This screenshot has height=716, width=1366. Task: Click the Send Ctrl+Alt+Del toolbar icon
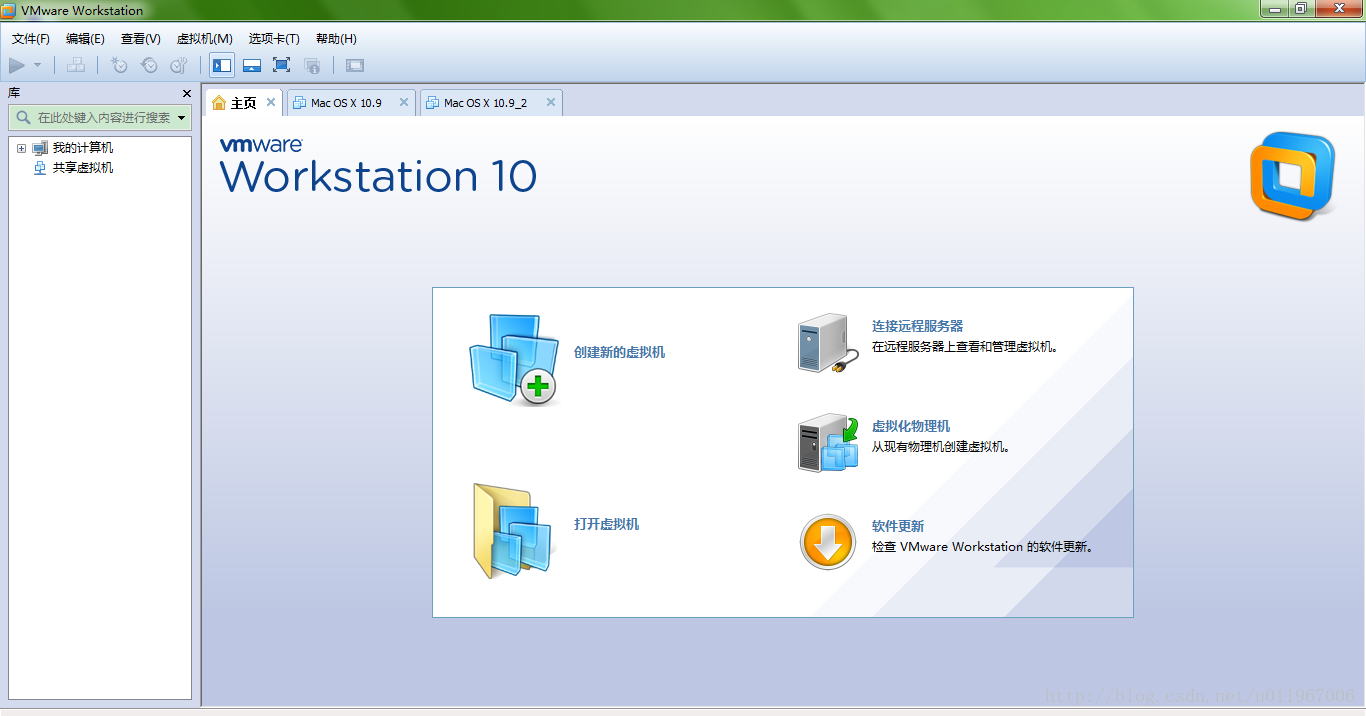tap(76, 65)
